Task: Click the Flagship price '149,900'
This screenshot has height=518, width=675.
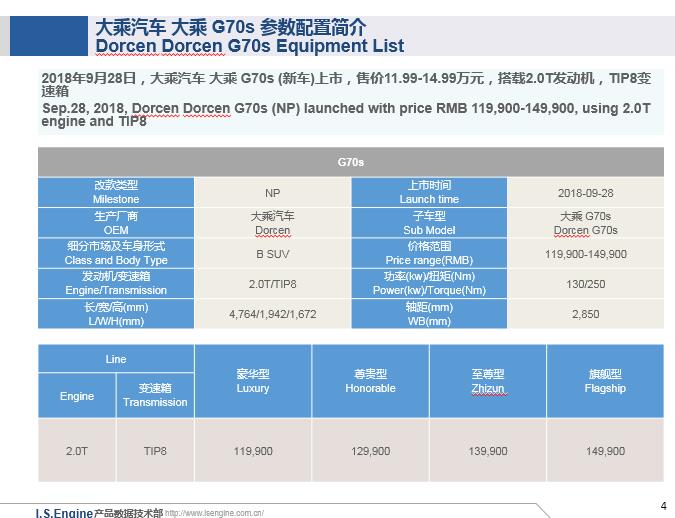Action: point(605,451)
